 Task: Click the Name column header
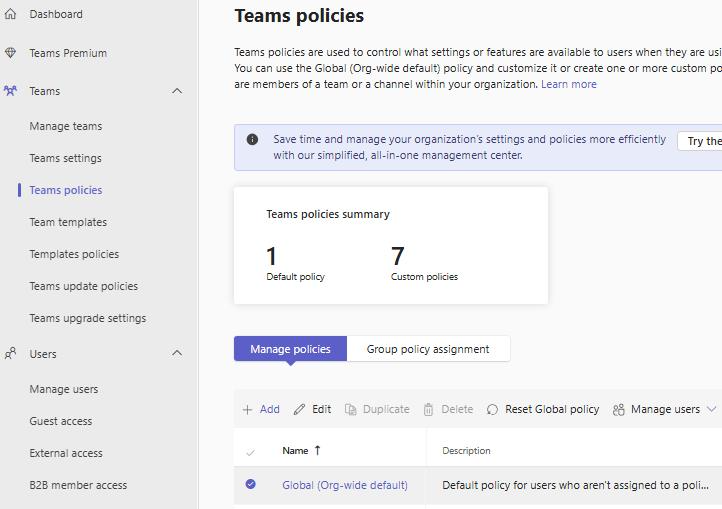[x=295, y=450]
